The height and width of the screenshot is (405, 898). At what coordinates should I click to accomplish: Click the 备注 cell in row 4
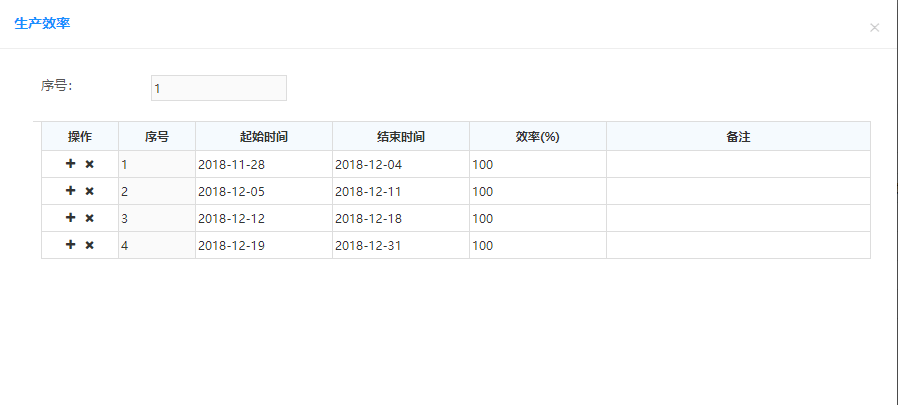tap(738, 245)
